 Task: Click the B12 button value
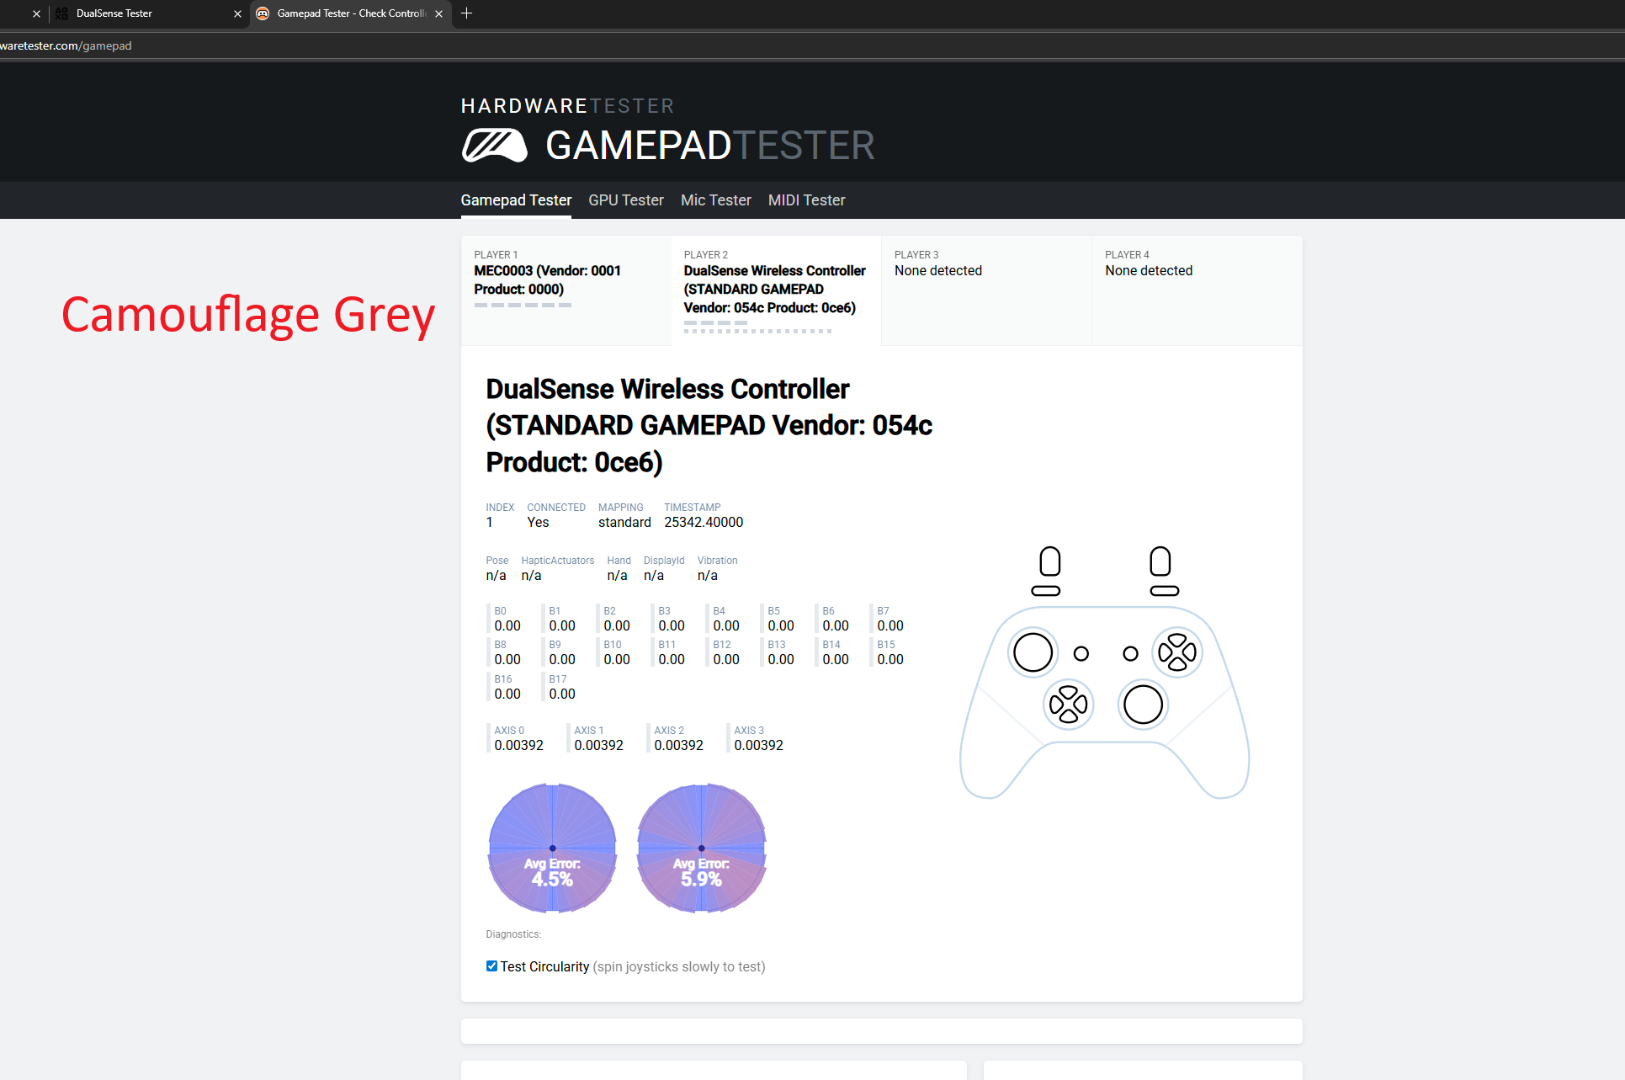tap(726, 660)
